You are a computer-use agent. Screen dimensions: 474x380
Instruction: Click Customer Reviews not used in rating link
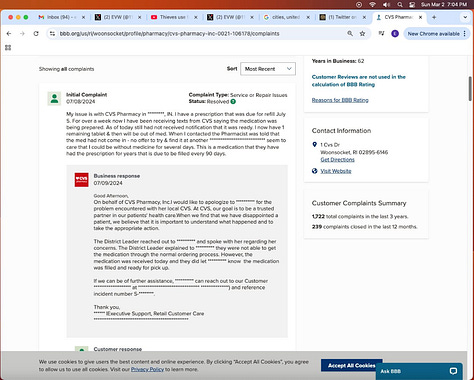(x=359, y=81)
